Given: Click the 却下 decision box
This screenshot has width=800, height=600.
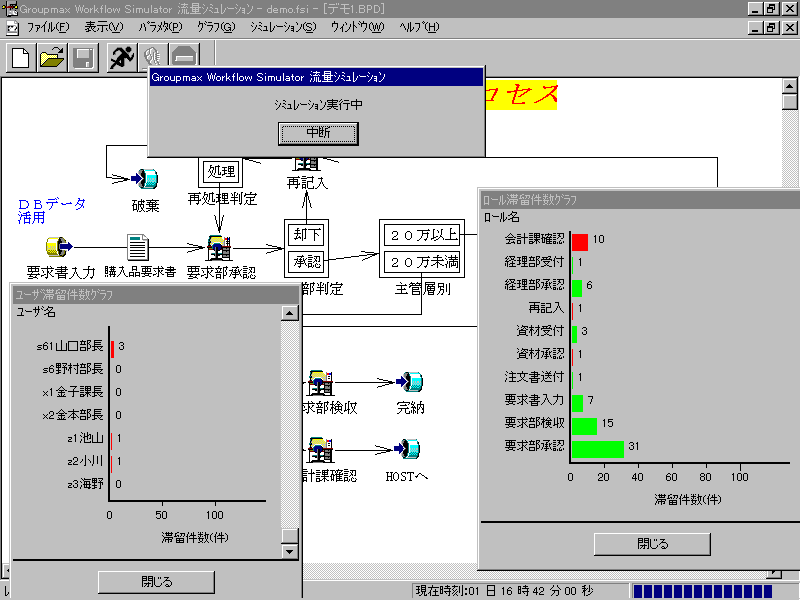Looking at the screenshot, I should (307, 234).
